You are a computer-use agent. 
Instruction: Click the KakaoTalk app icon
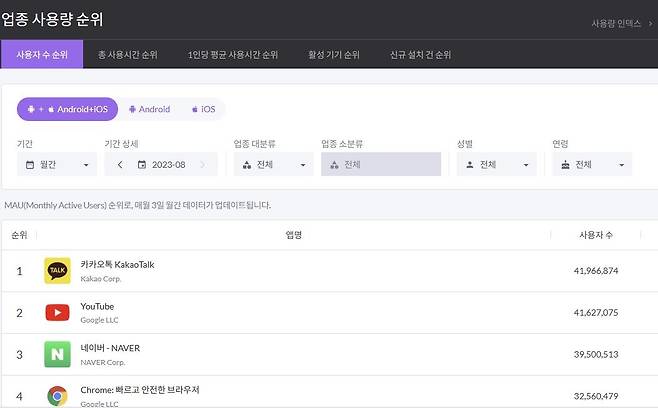point(57,271)
